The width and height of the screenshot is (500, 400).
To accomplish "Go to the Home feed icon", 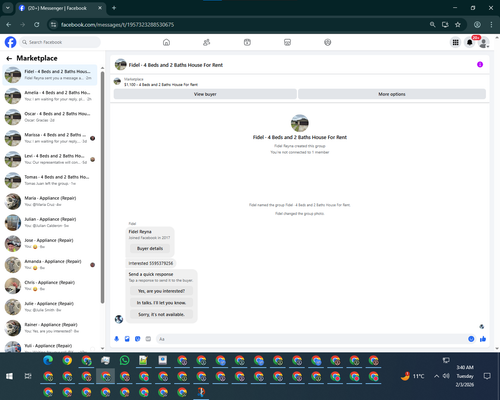I will click(166, 42).
